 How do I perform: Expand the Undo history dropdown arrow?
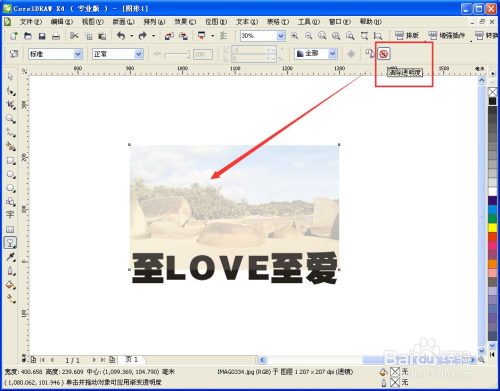132,36
